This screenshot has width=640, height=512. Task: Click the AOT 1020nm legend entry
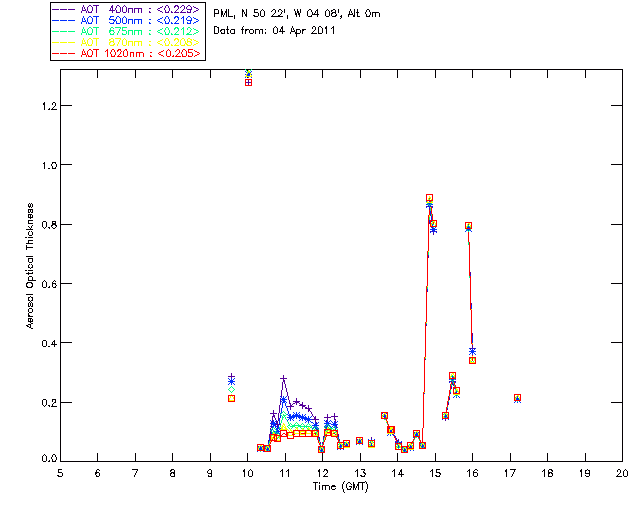[126, 53]
